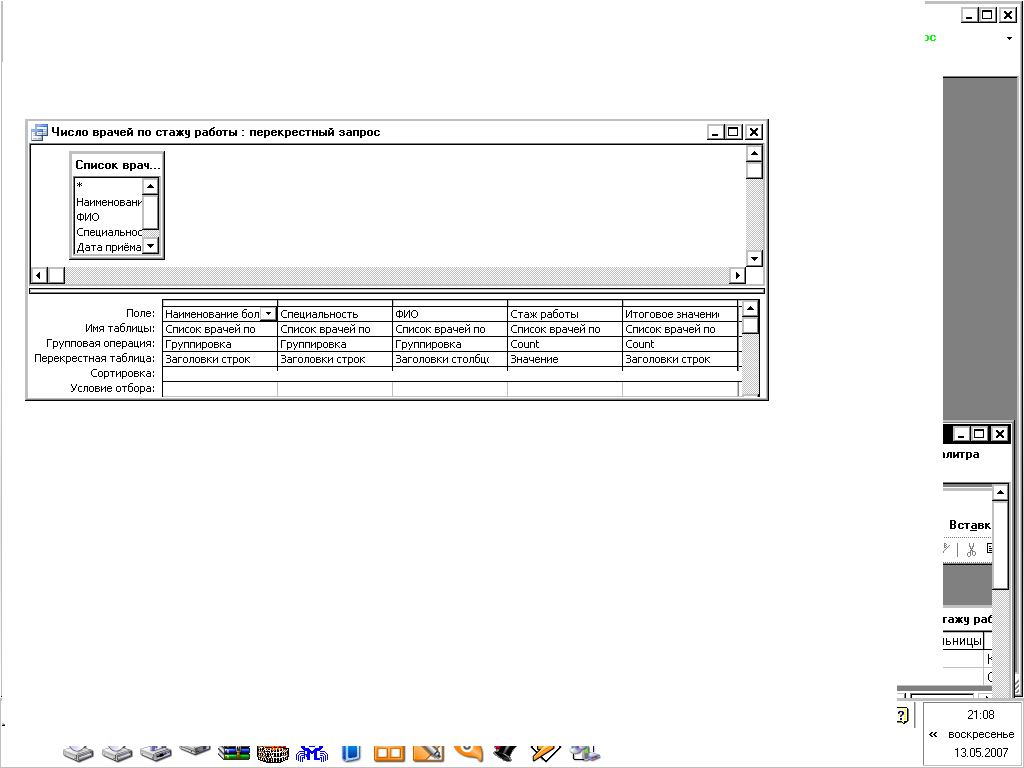
Task: Click Группировка under Специальность column
Action: (x=334, y=344)
